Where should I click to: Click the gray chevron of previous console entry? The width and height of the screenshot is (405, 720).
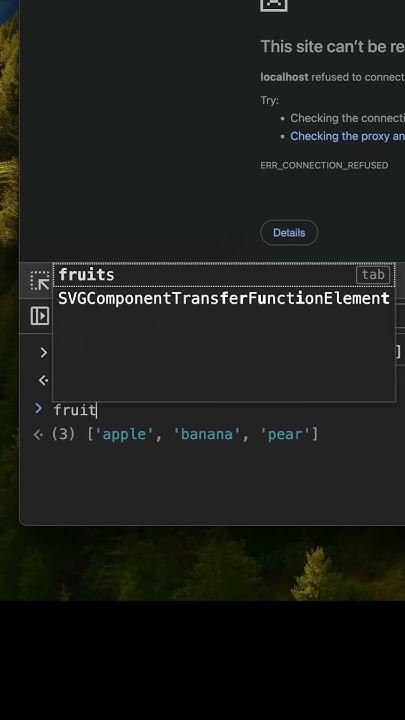point(44,353)
